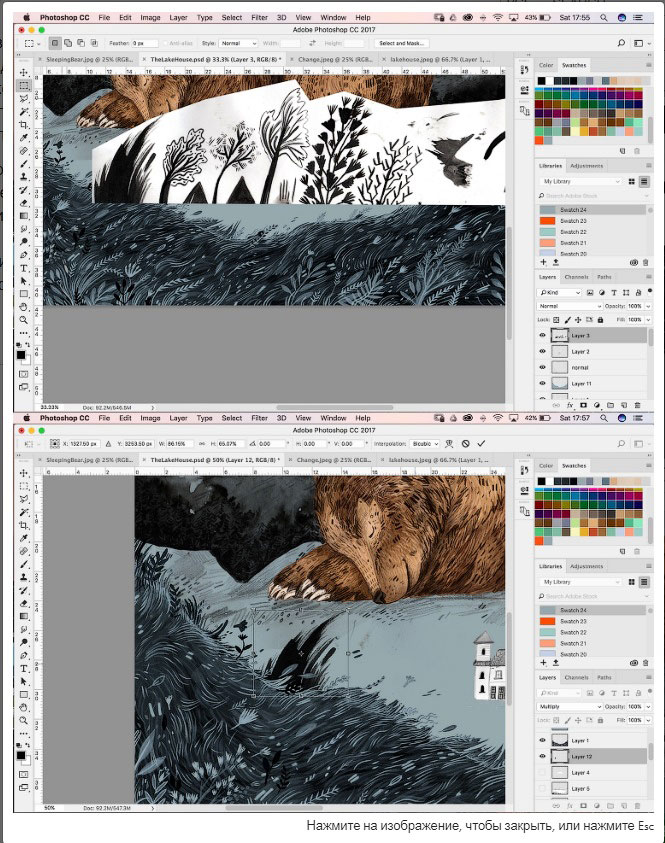Open Fill dropdown arrow in upper Layers panel

648,319
